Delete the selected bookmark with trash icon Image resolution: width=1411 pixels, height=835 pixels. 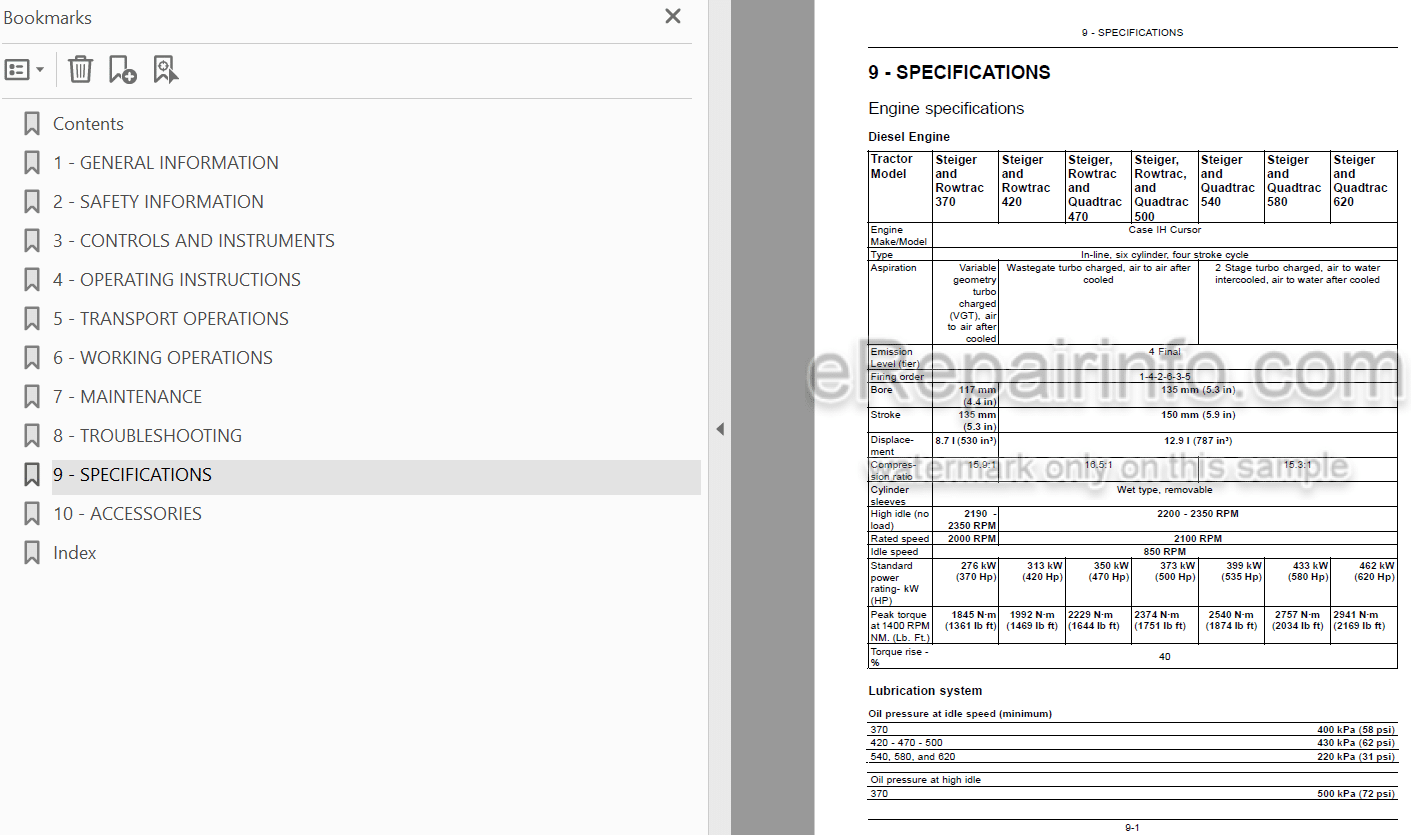(x=80, y=69)
